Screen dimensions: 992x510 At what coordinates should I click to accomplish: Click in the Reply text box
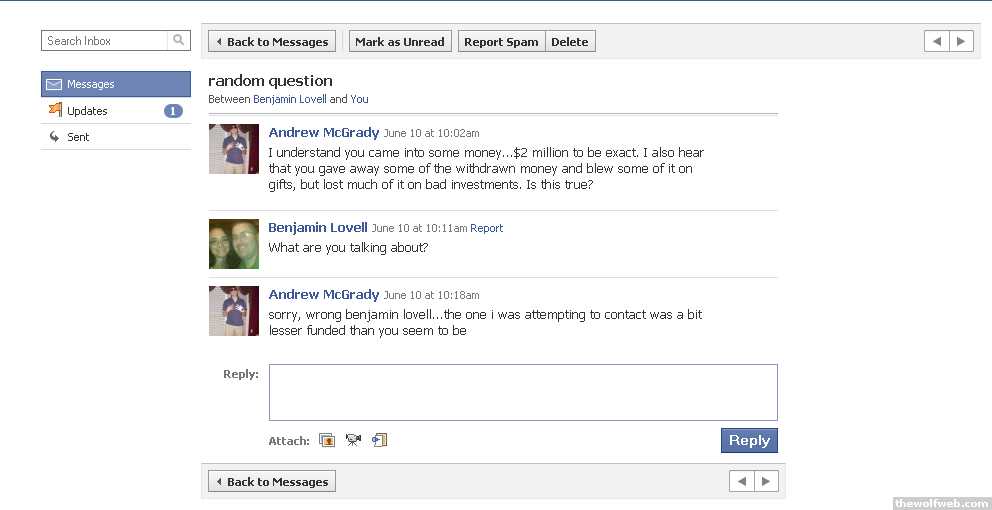point(523,392)
